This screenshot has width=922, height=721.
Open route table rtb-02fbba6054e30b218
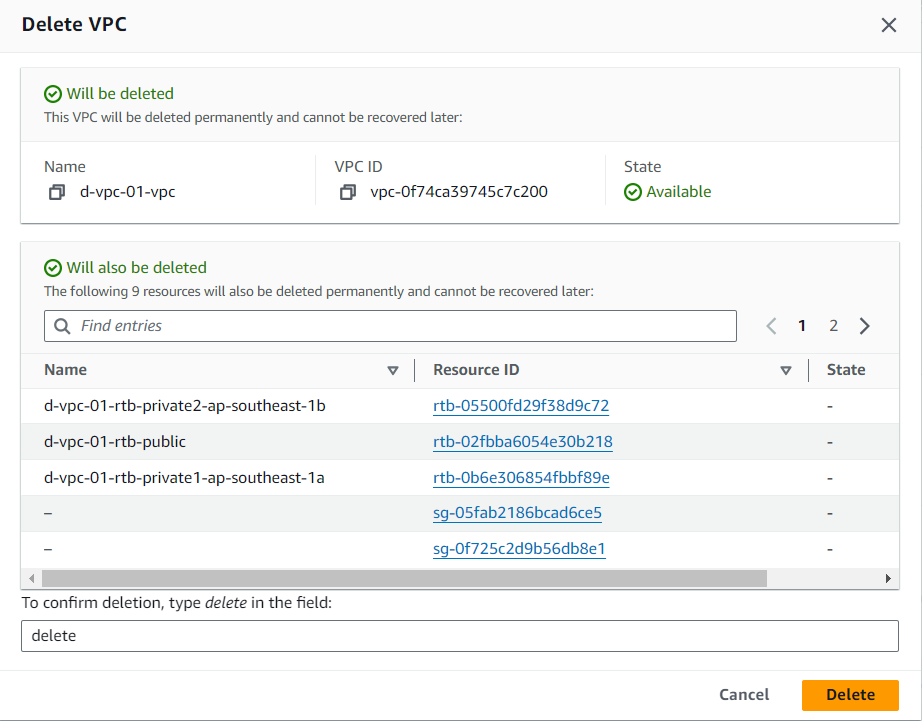[x=522, y=441]
